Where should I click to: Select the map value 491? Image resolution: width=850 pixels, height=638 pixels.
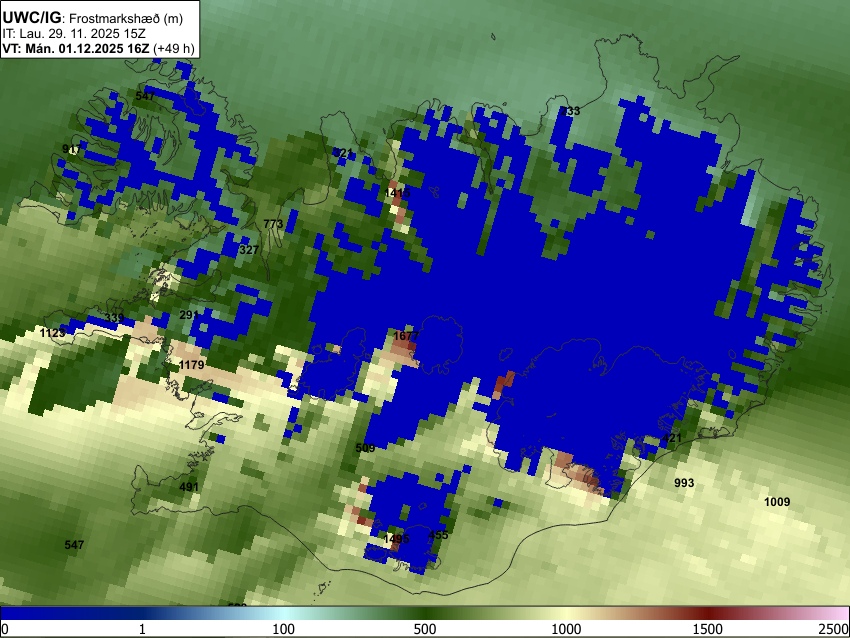(x=189, y=487)
